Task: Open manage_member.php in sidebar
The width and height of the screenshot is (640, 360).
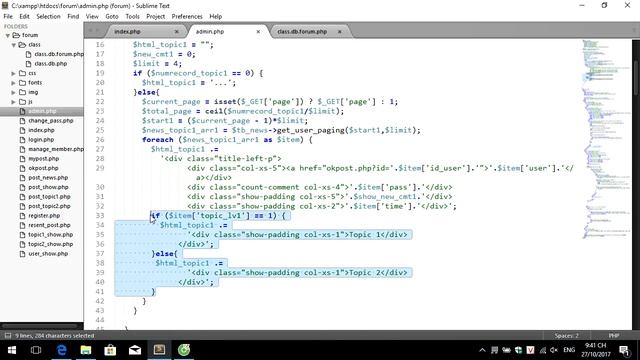Action: (56, 149)
